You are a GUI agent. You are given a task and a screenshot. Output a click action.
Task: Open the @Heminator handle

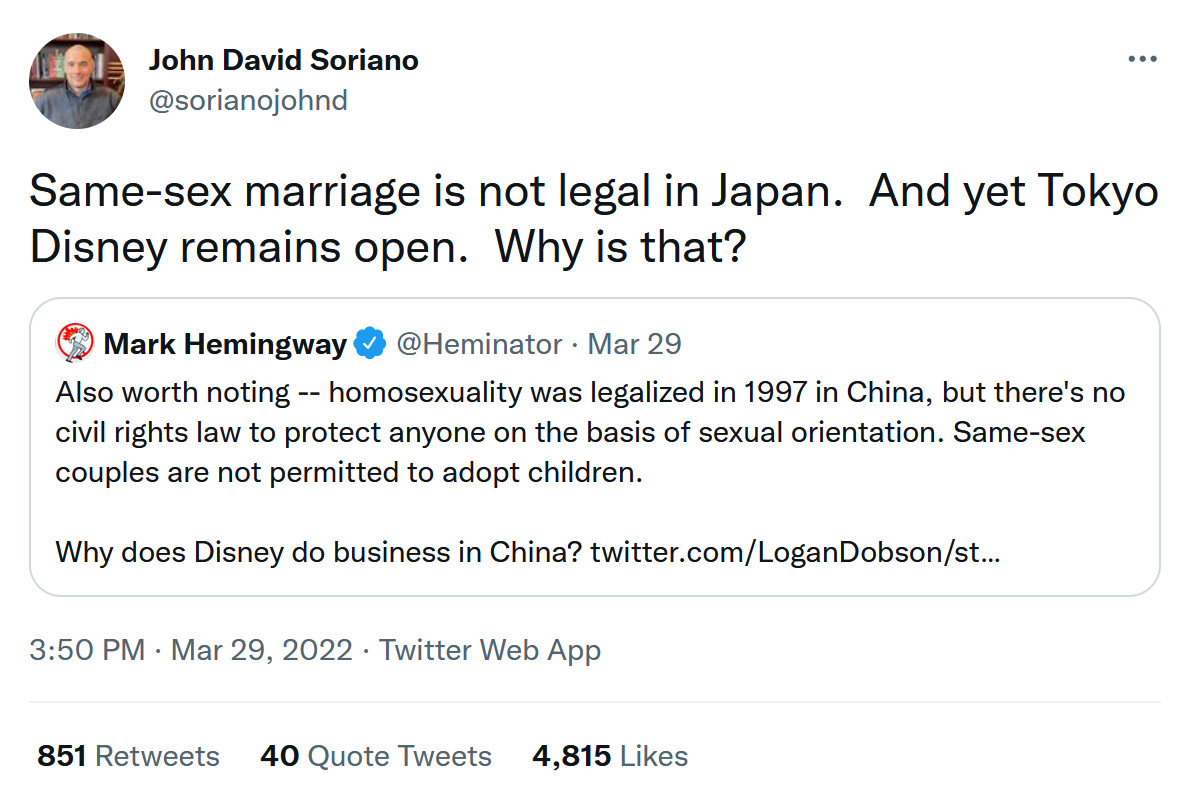coord(479,344)
